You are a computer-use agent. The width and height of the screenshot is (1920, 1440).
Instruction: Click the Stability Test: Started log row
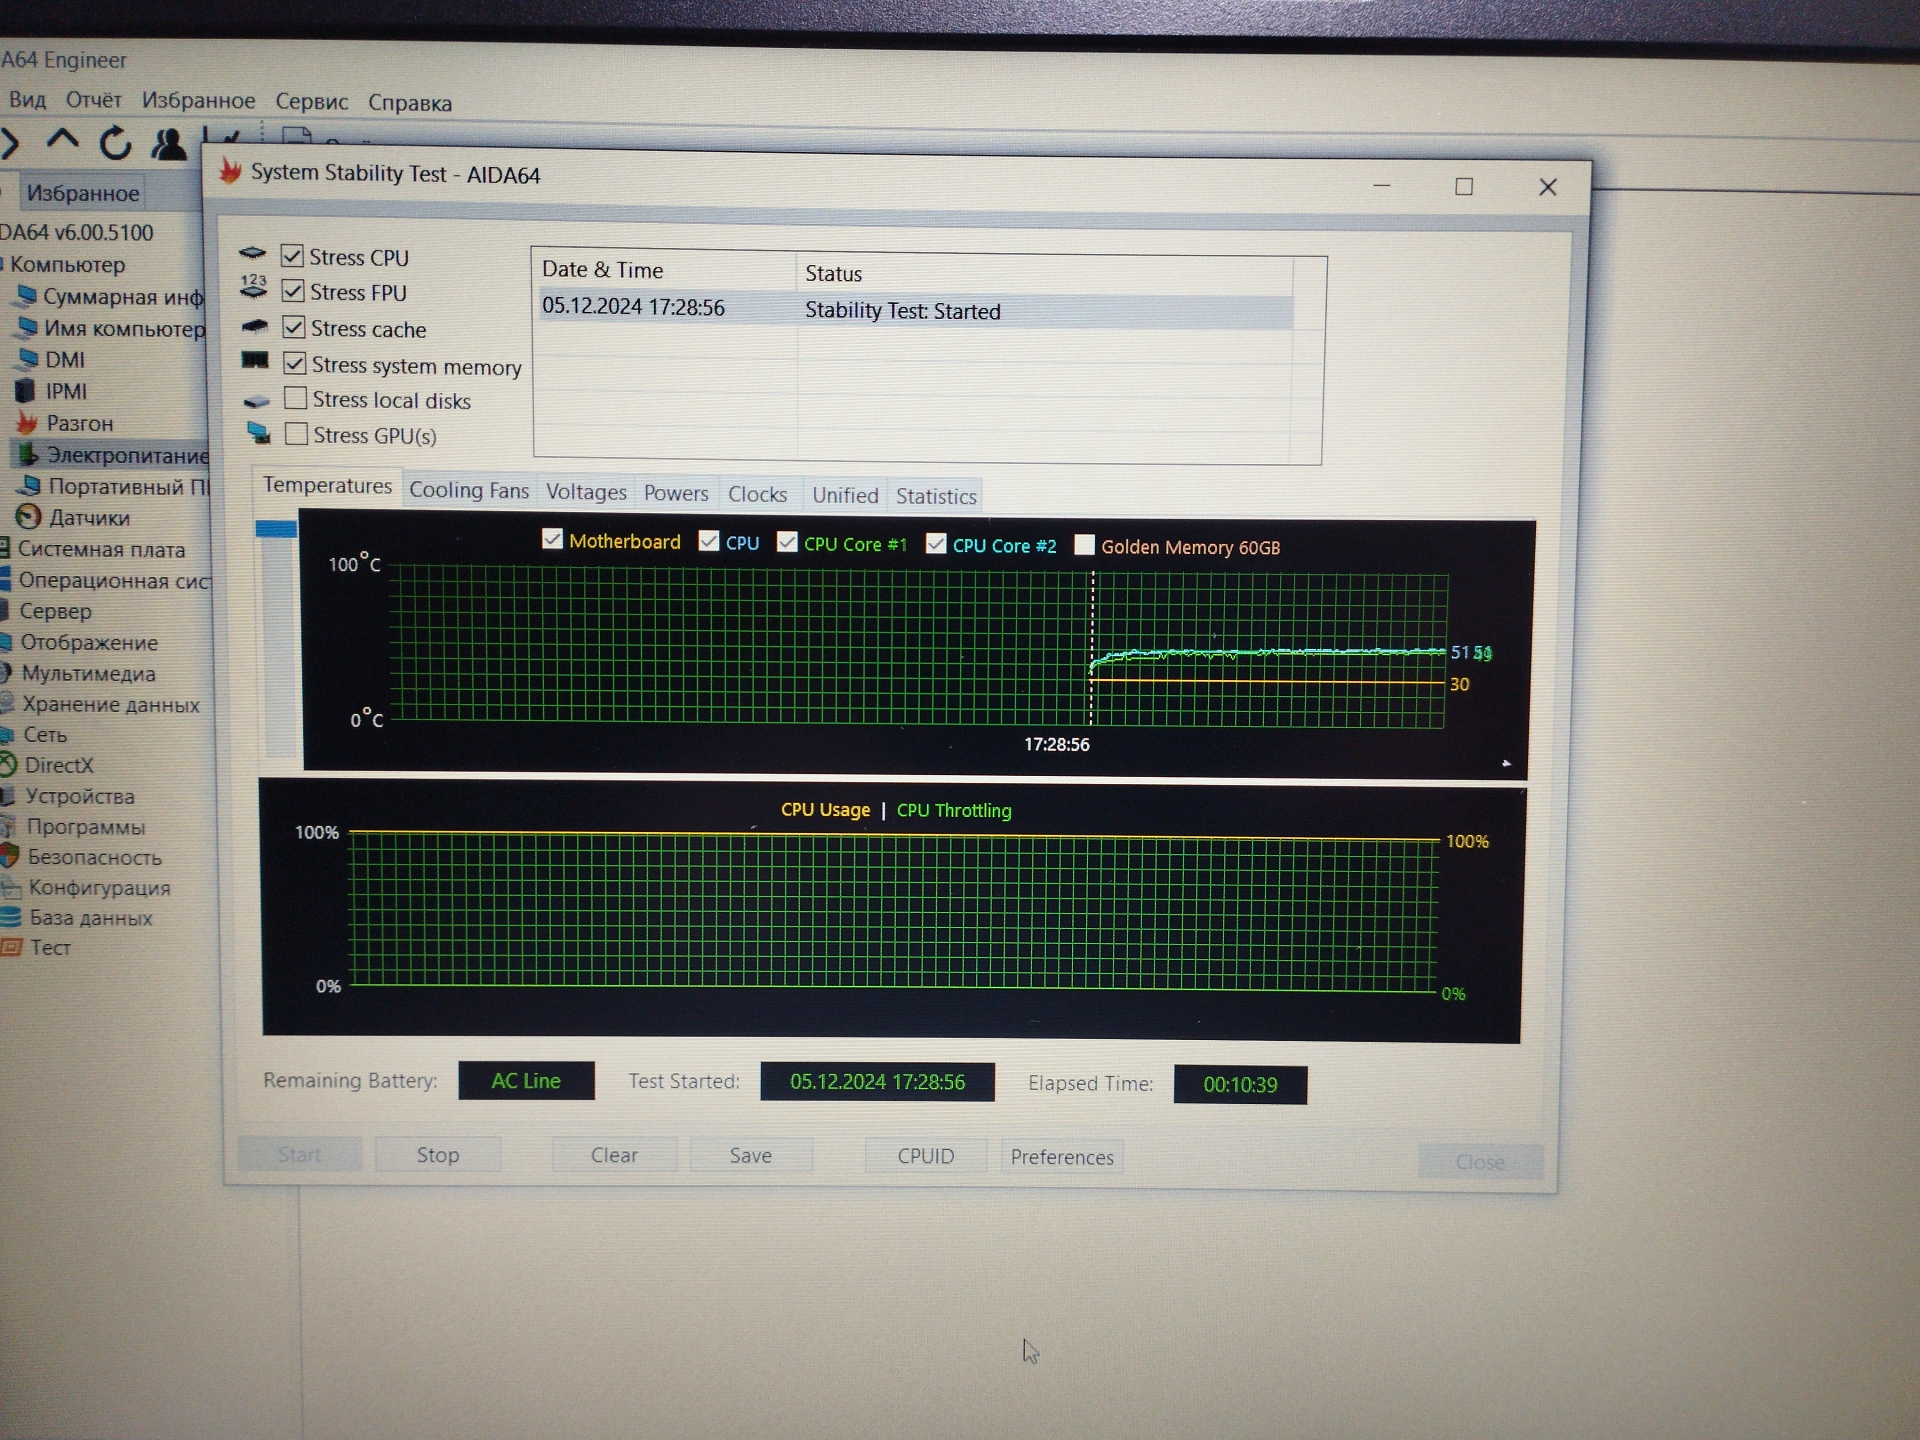point(916,309)
